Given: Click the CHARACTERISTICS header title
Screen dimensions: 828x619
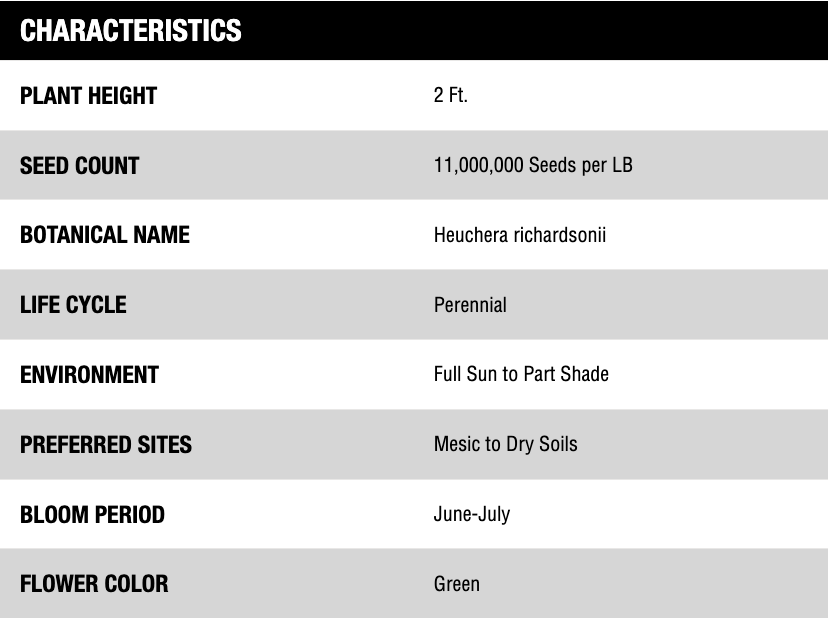Looking at the screenshot, I should [x=130, y=30].
